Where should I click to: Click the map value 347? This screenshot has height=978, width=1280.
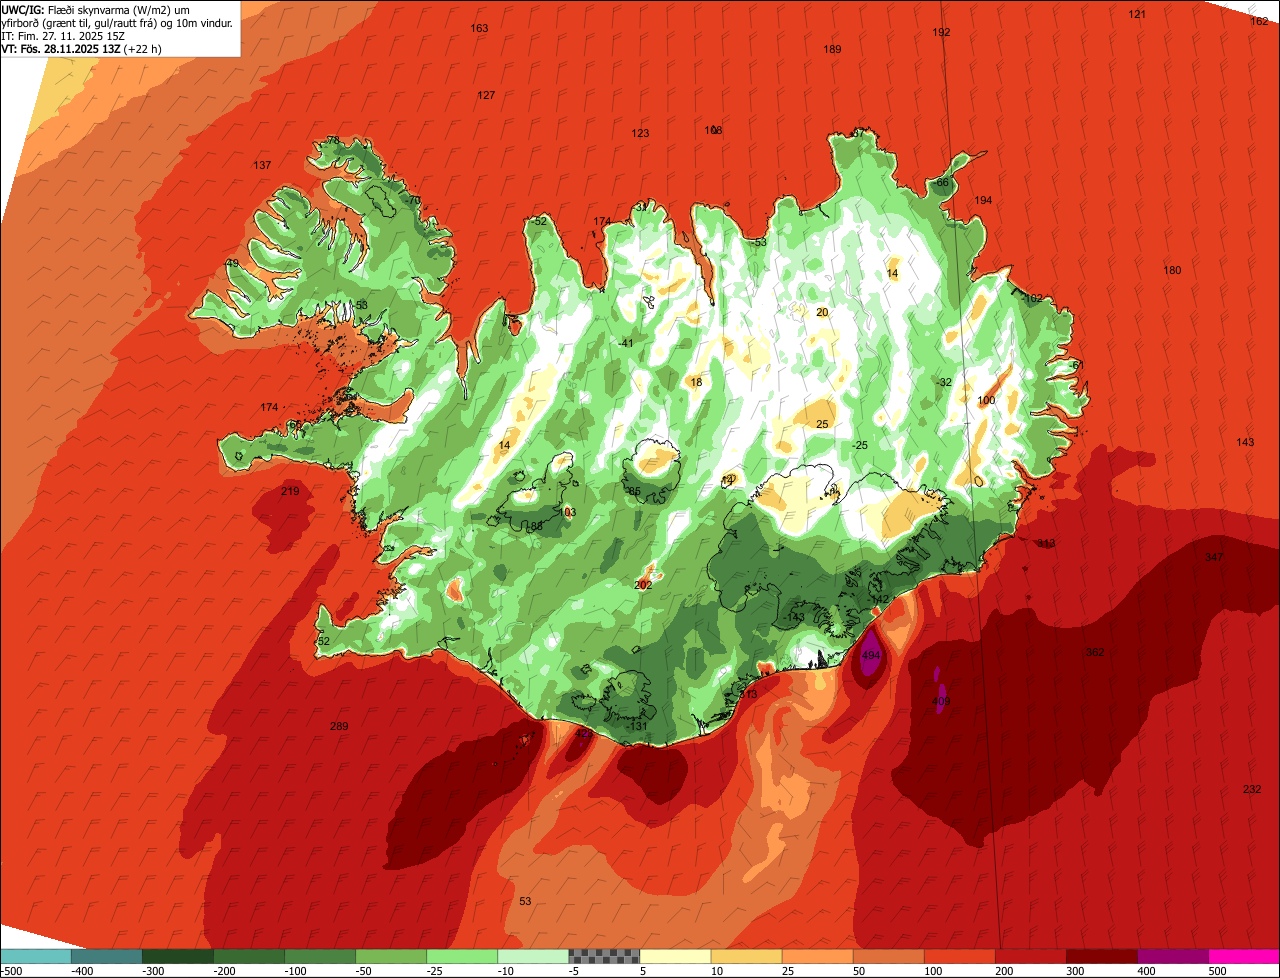coord(1214,557)
